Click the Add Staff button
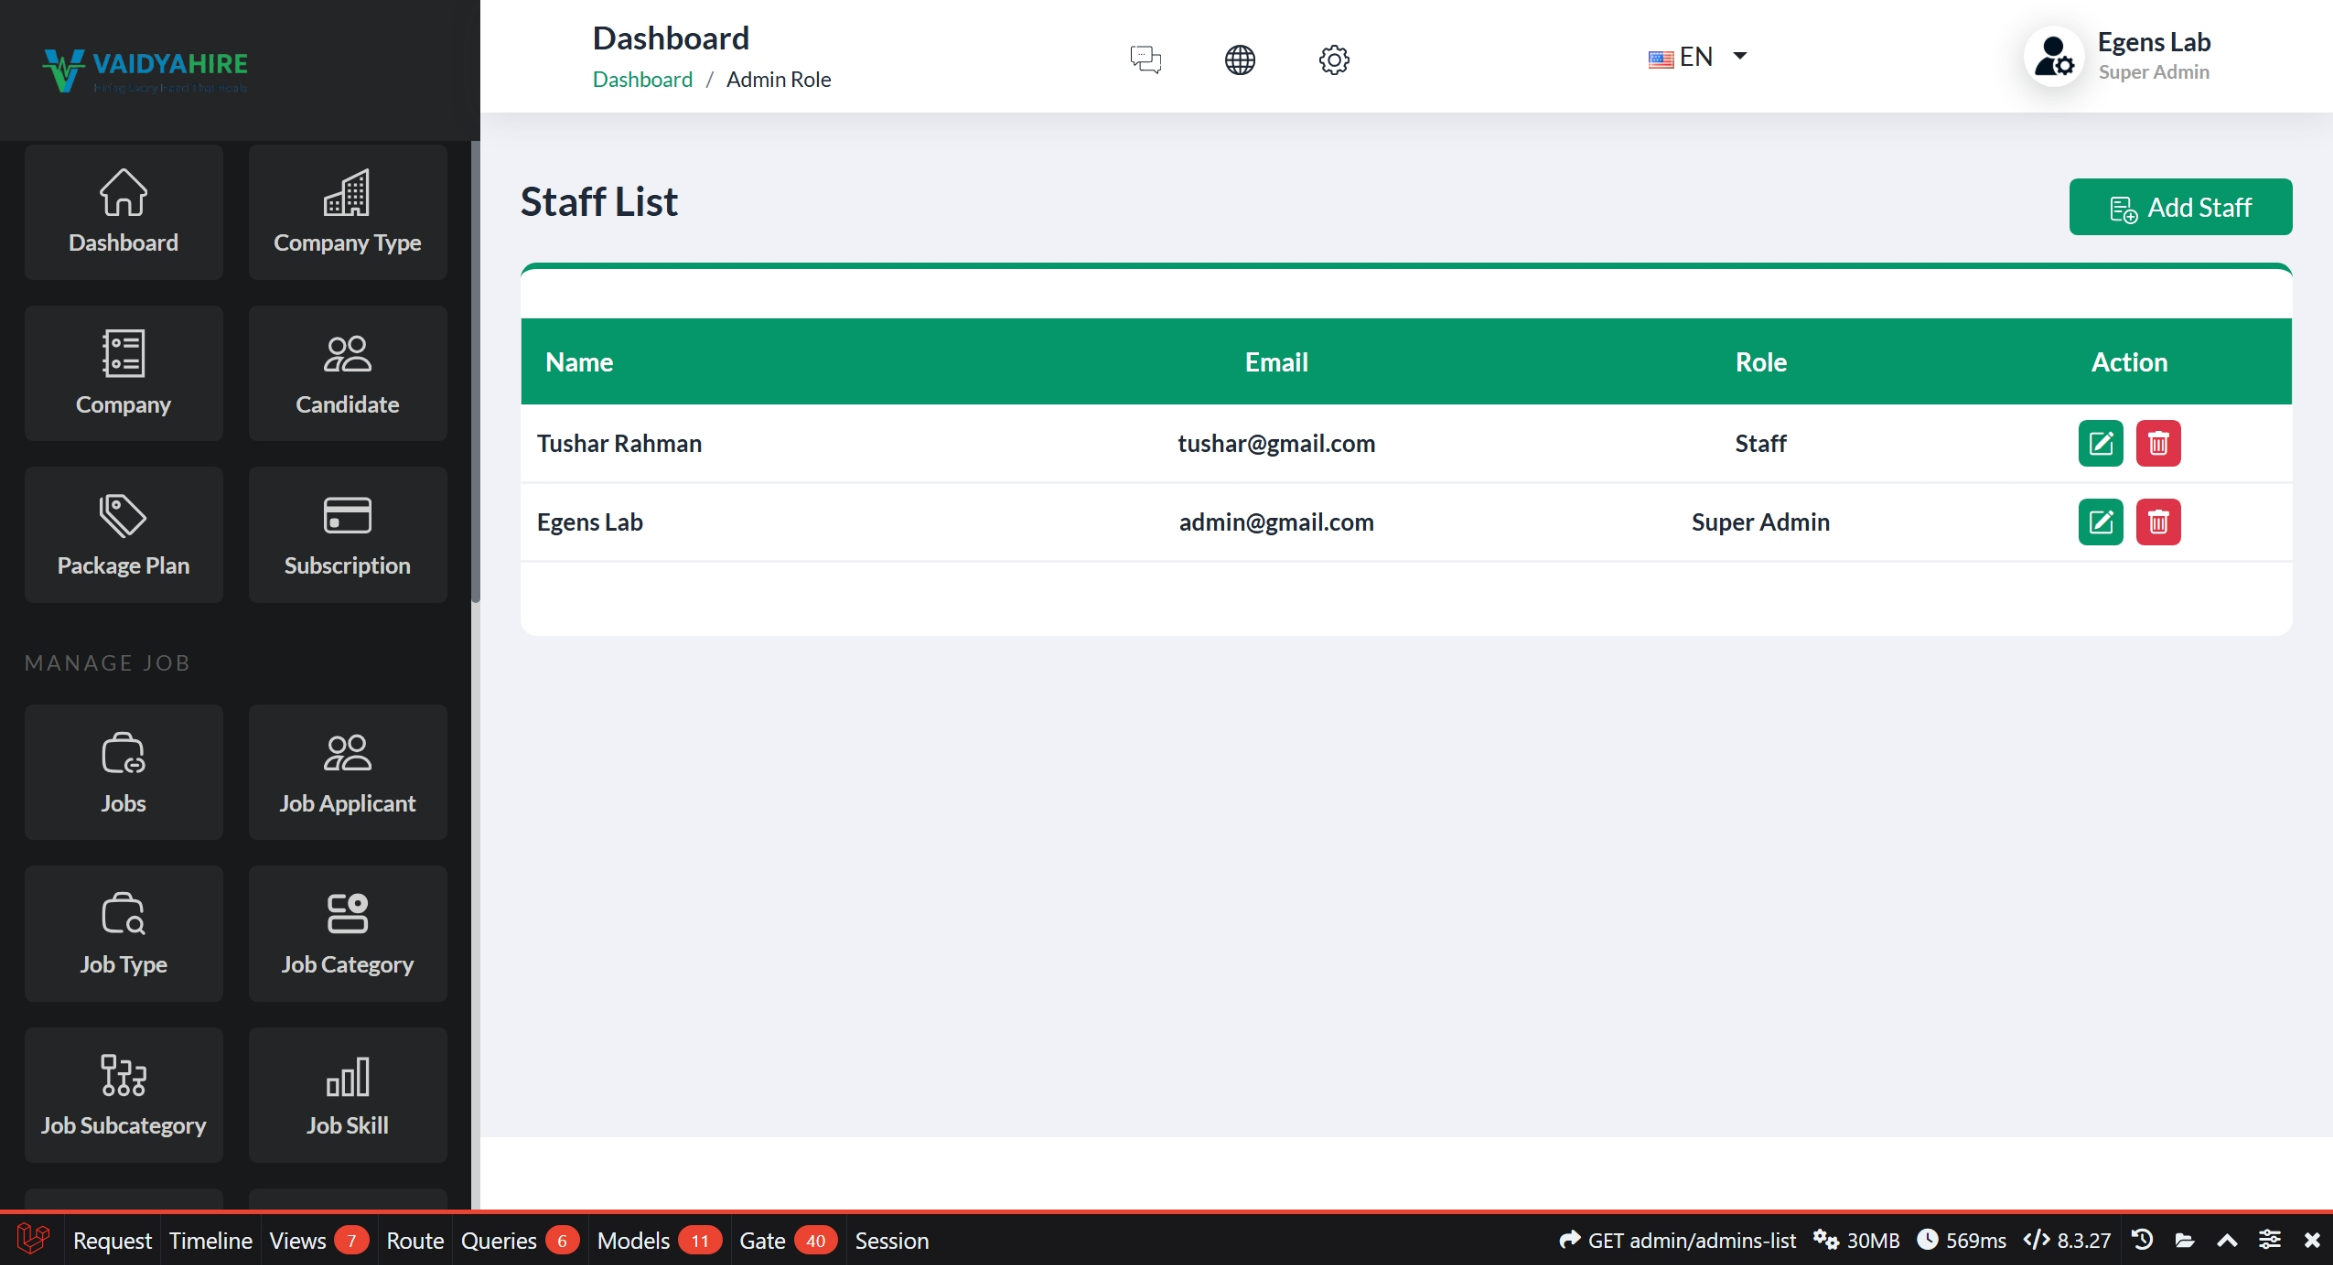Viewport: 2333px width, 1265px height. click(2180, 207)
